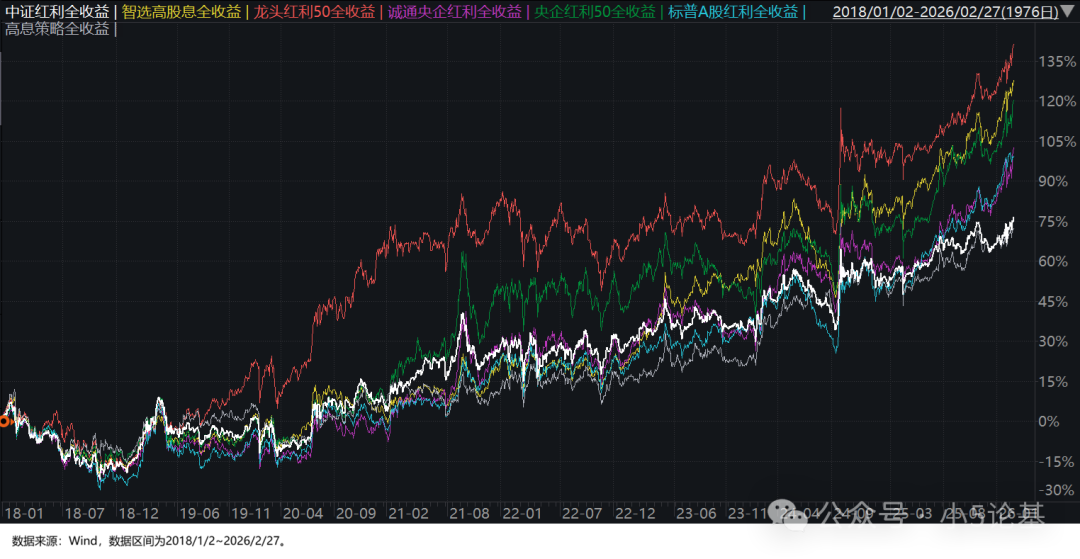
Task: Click the 20-04 marker on time axis
Action: [x=306, y=513]
